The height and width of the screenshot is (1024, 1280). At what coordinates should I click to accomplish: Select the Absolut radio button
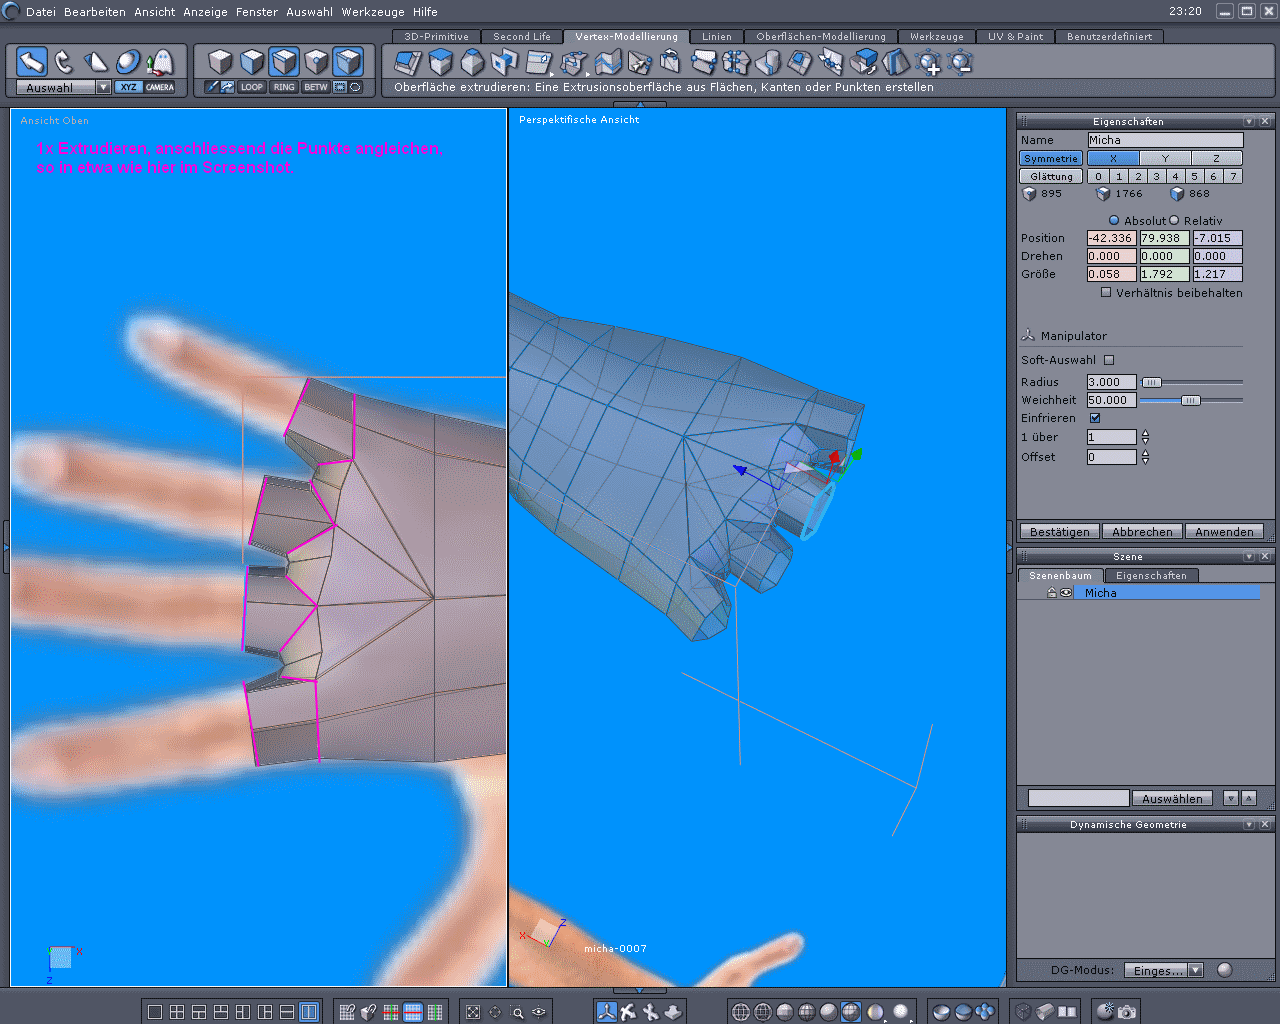pyautogui.click(x=1114, y=220)
